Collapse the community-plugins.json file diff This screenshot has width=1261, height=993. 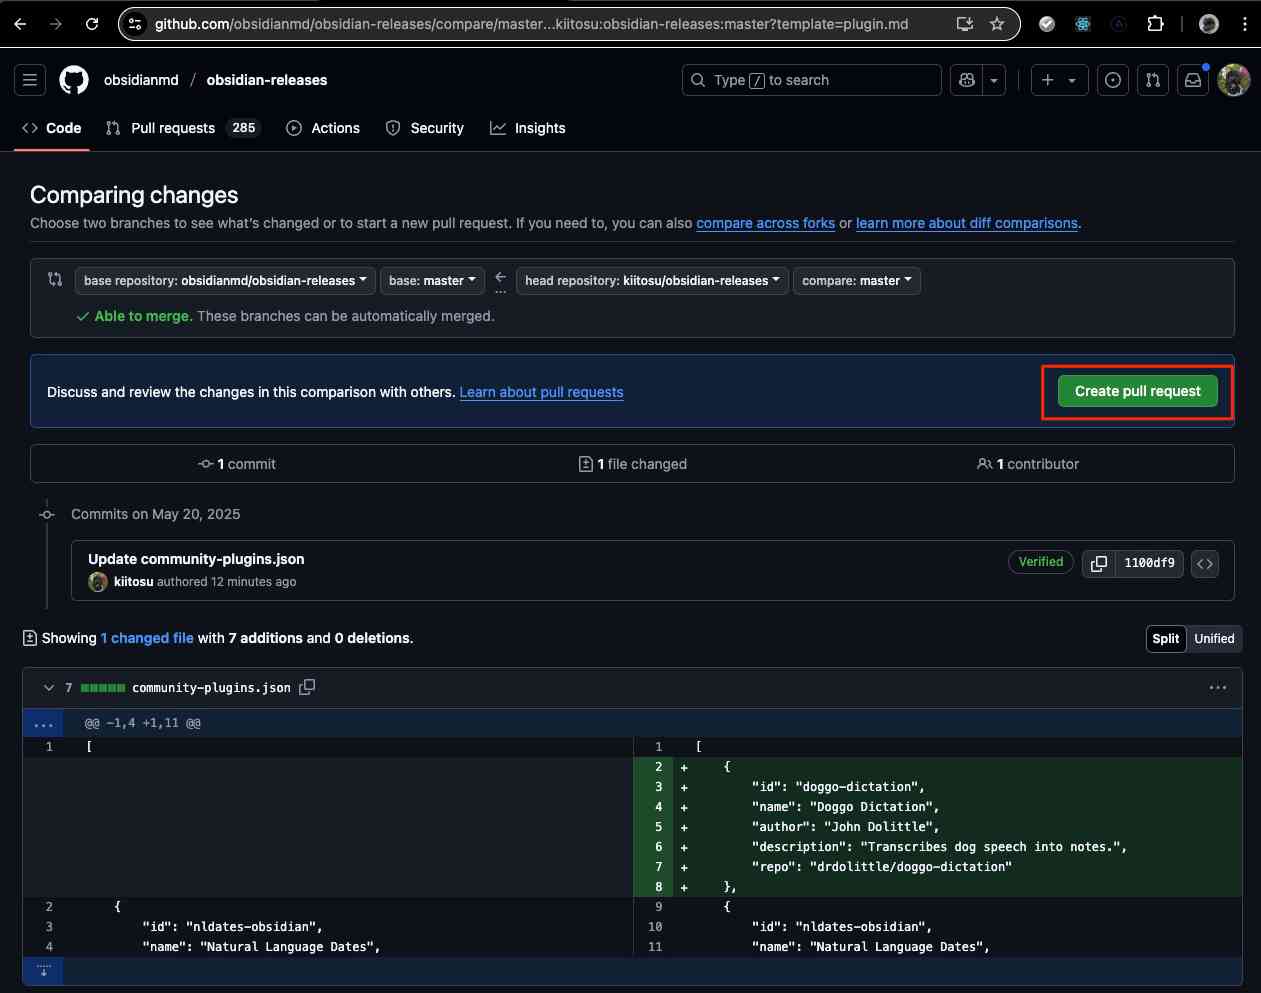coord(49,687)
